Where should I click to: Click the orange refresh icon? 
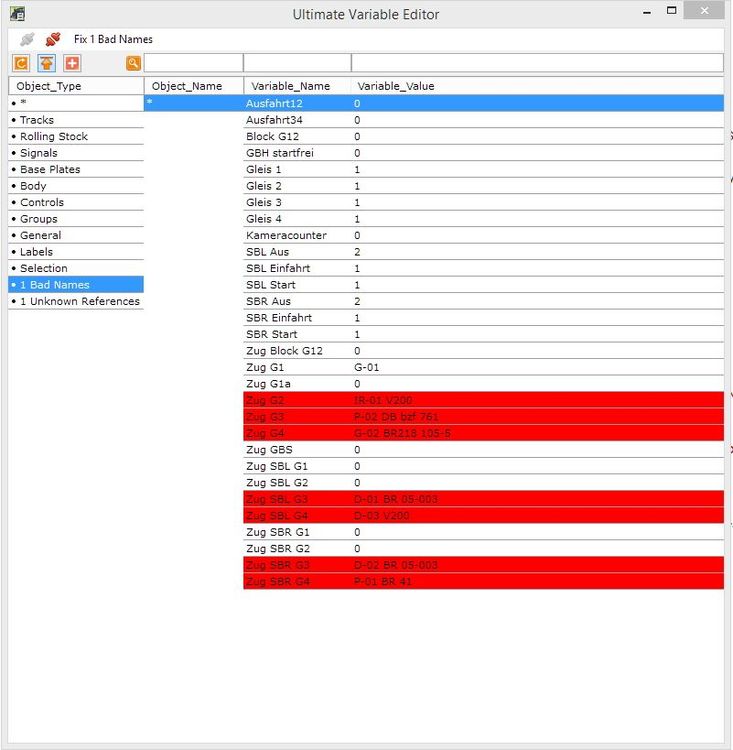21,63
